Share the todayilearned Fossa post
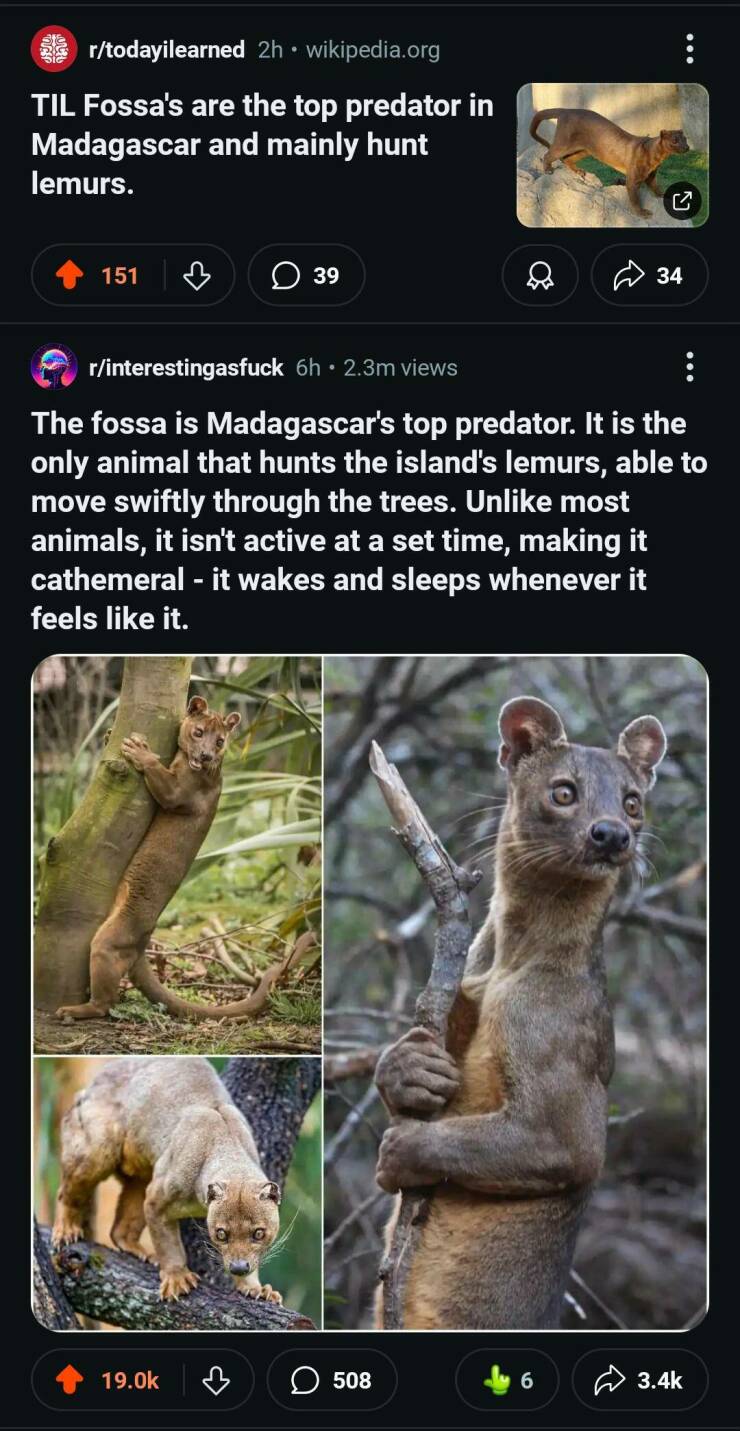 [x=650, y=275]
